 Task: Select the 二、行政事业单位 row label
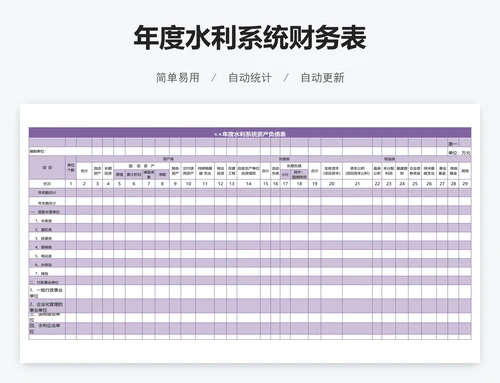[x=47, y=282]
